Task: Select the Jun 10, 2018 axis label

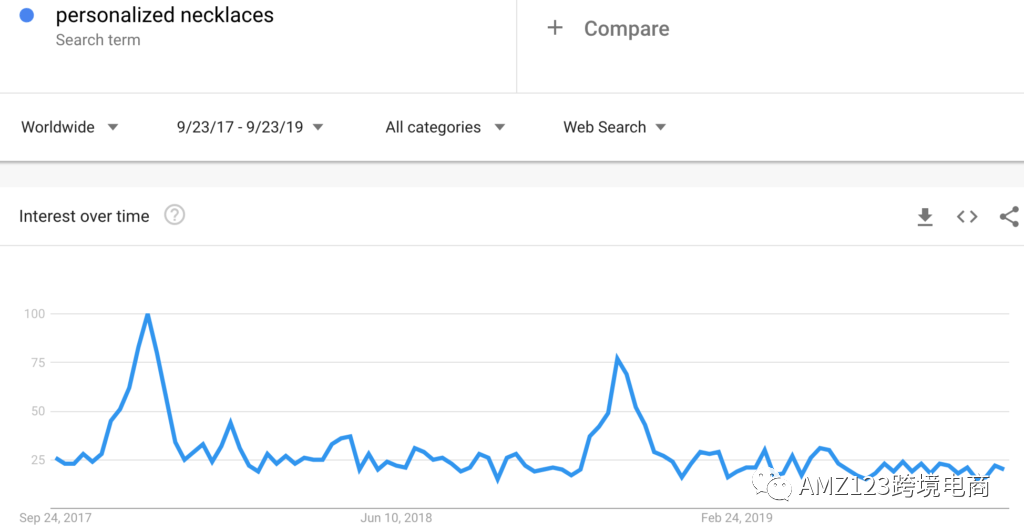Action: click(396, 518)
